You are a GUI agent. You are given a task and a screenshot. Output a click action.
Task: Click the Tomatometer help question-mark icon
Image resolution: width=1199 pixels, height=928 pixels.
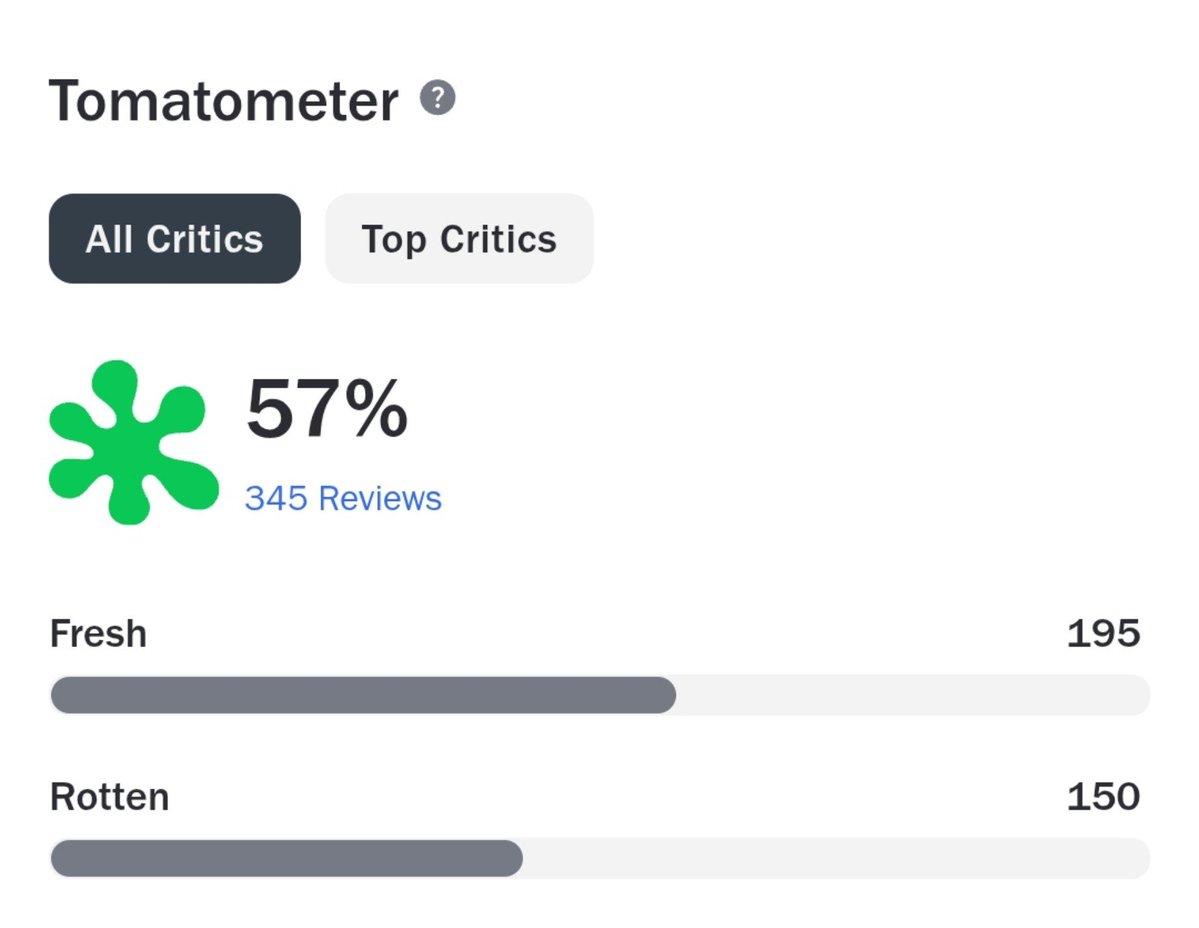[x=437, y=98]
